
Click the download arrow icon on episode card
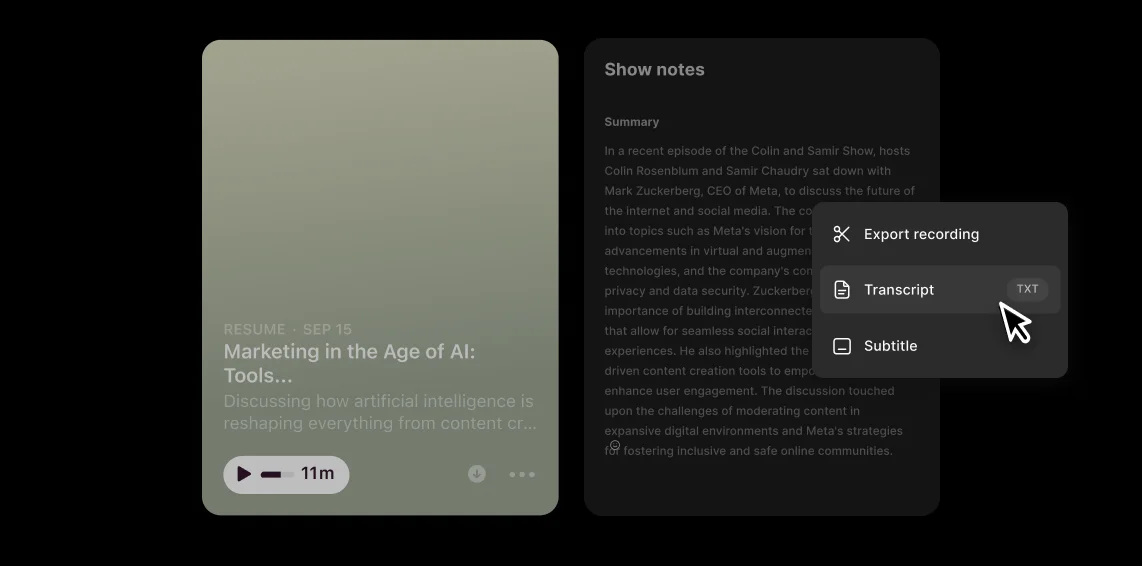tap(476, 474)
